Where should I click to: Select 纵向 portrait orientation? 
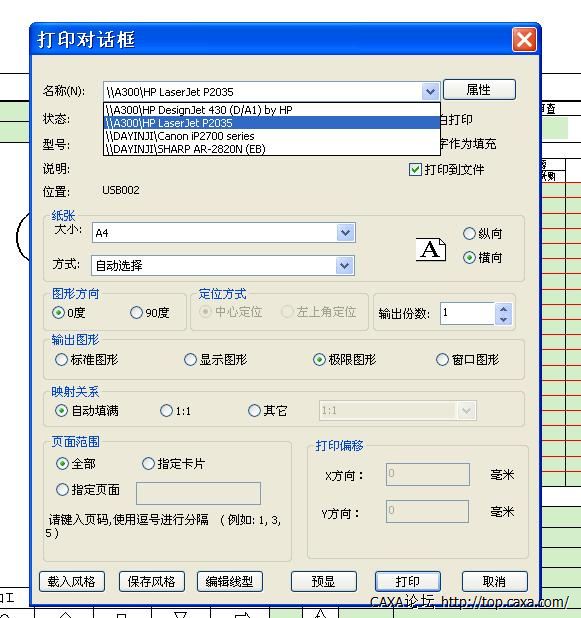tap(469, 234)
